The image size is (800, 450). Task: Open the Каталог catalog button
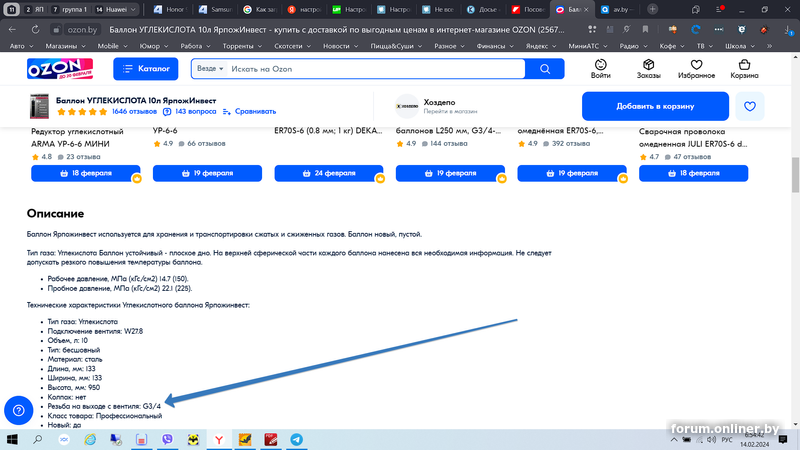pos(145,68)
